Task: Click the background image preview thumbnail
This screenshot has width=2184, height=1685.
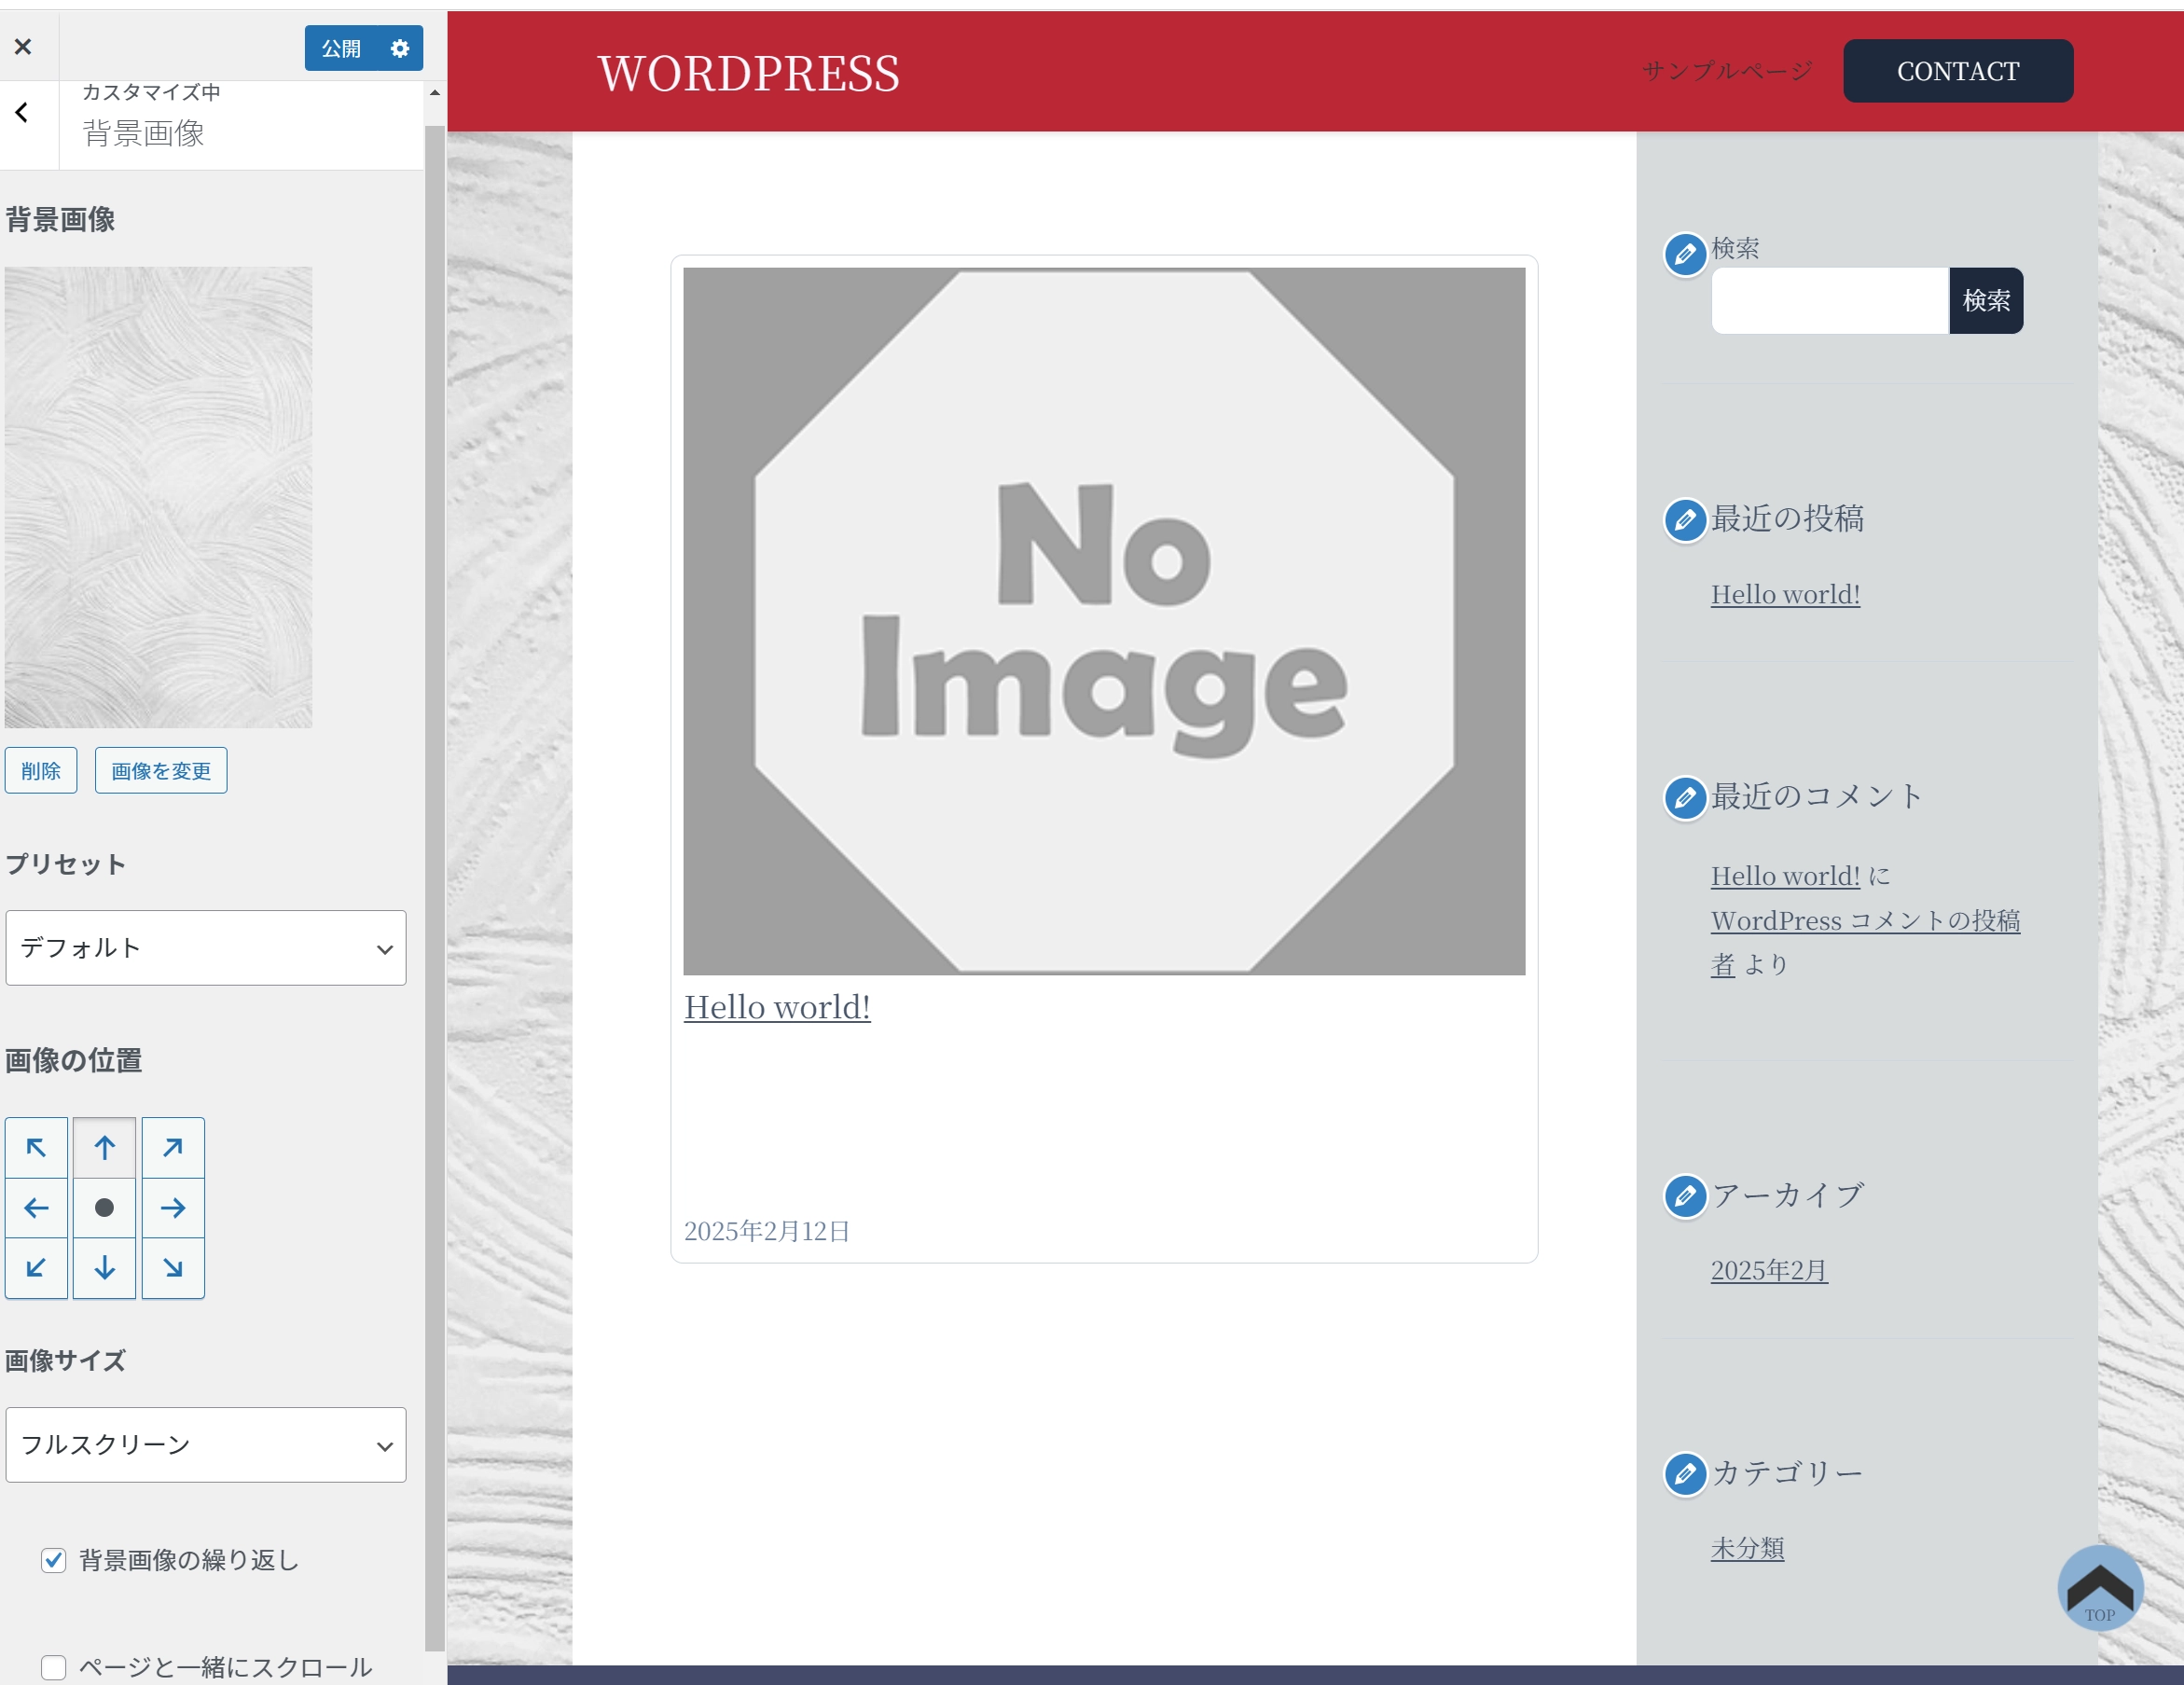Action: pyautogui.click(x=158, y=497)
